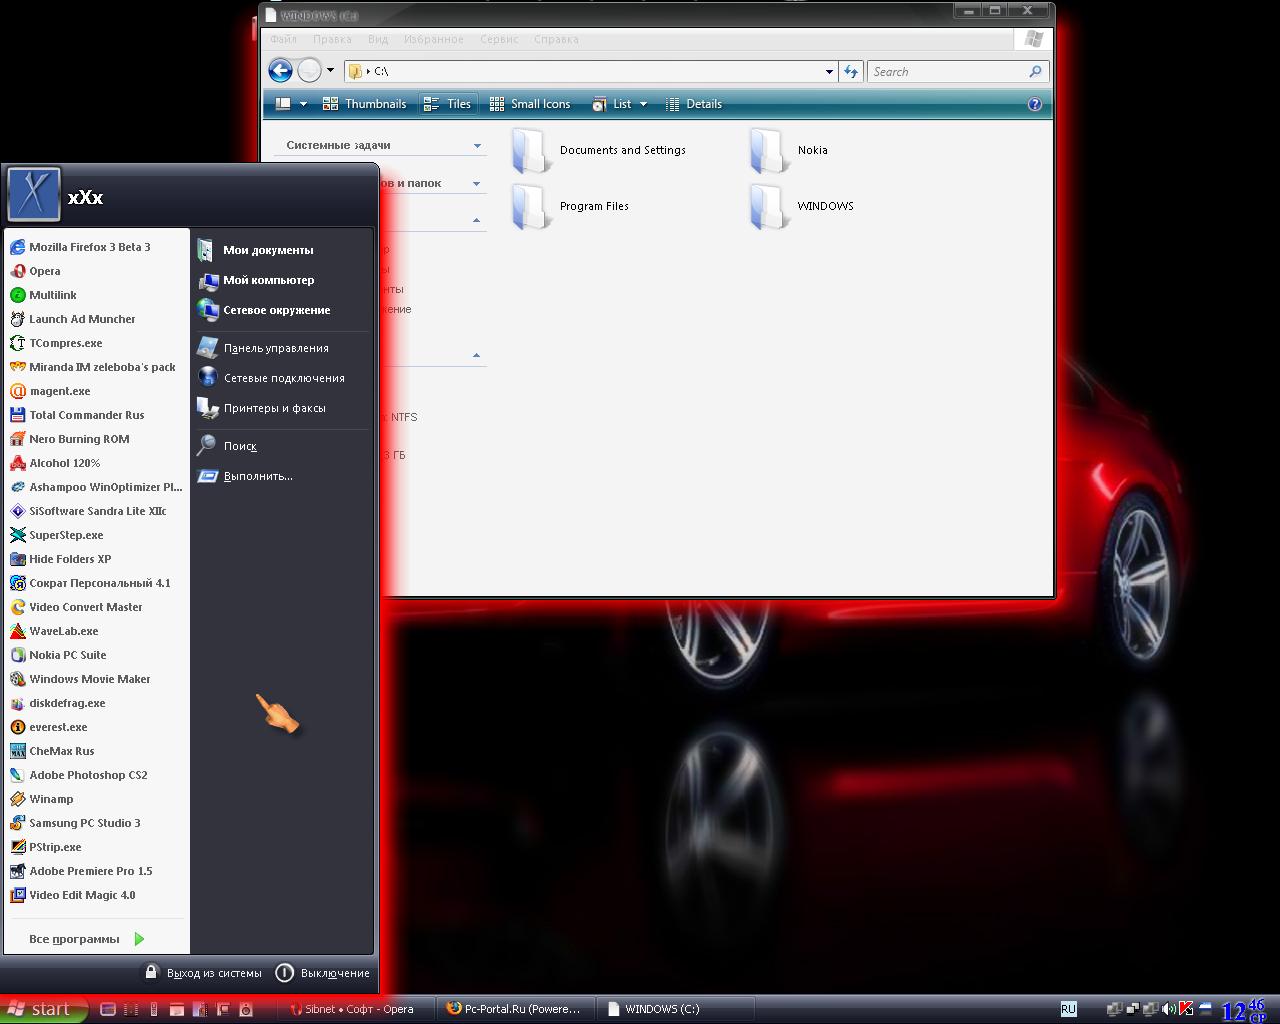Click the Mozilla Firefox 3 Beta 3 icon
Image resolution: width=1280 pixels, height=1024 pixels.
click(17, 247)
